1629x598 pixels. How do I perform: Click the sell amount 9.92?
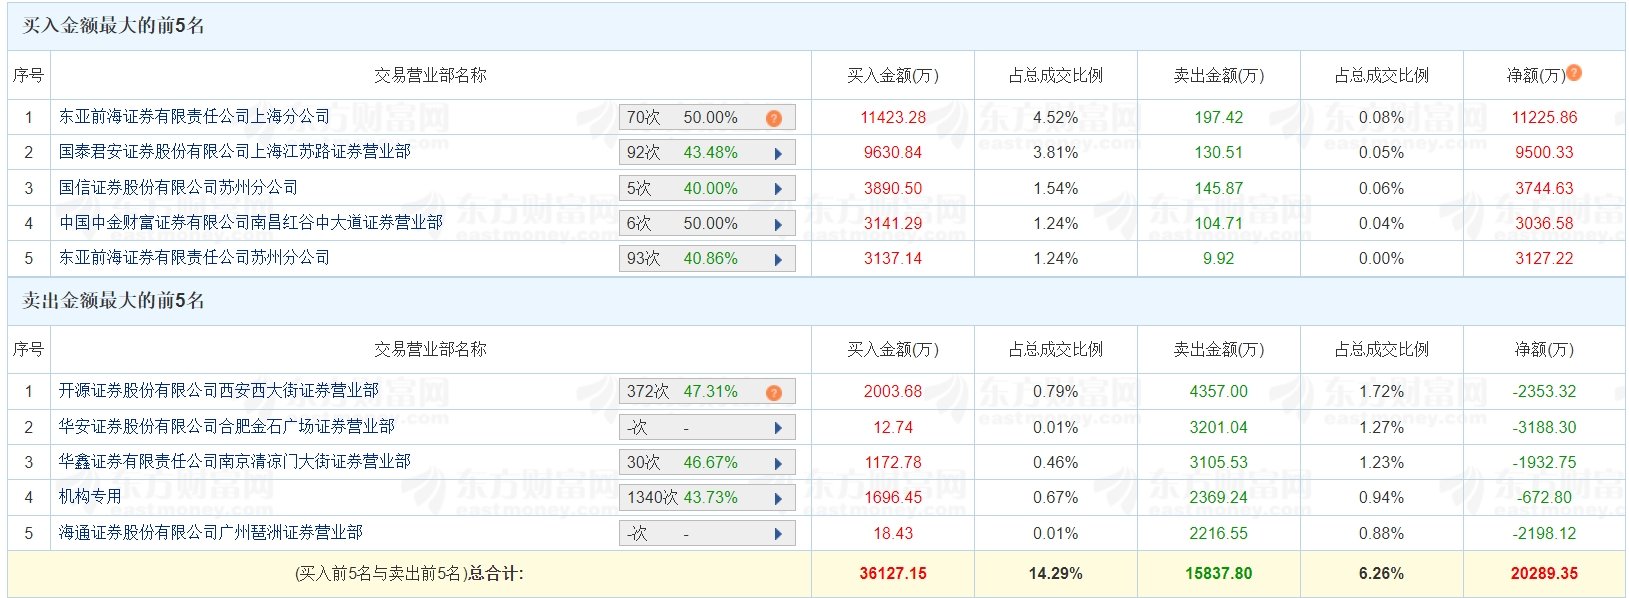[x=1219, y=259]
